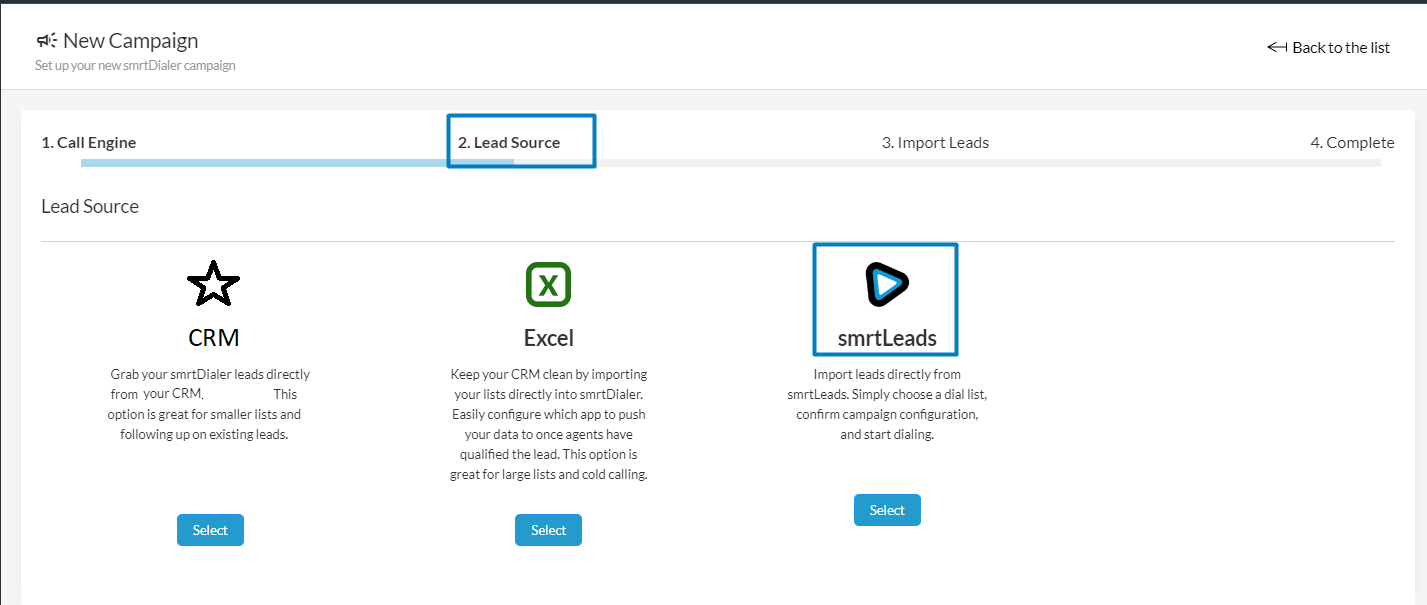
Task: Jump to step 3 Import Leads
Action: click(935, 142)
